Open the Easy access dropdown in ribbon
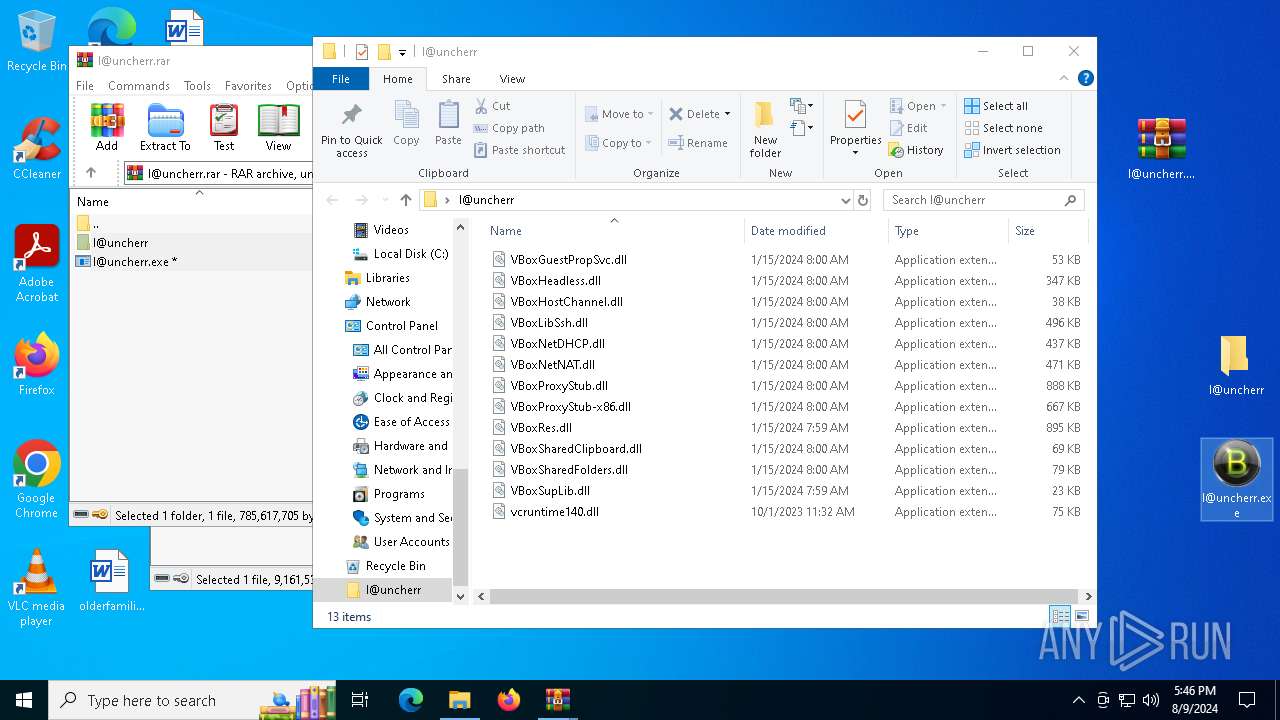The image size is (1280, 720). click(801, 127)
